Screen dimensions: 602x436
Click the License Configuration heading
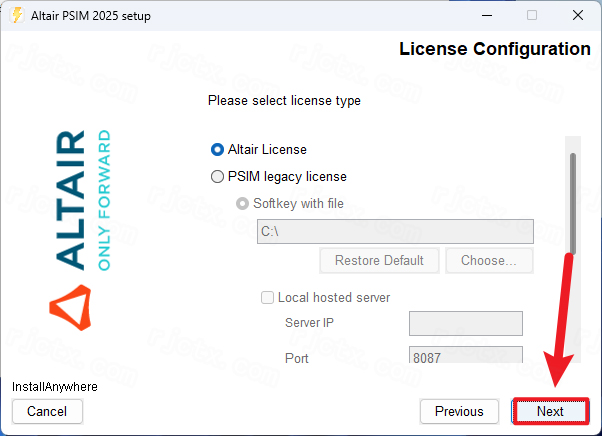pos(494,49)
